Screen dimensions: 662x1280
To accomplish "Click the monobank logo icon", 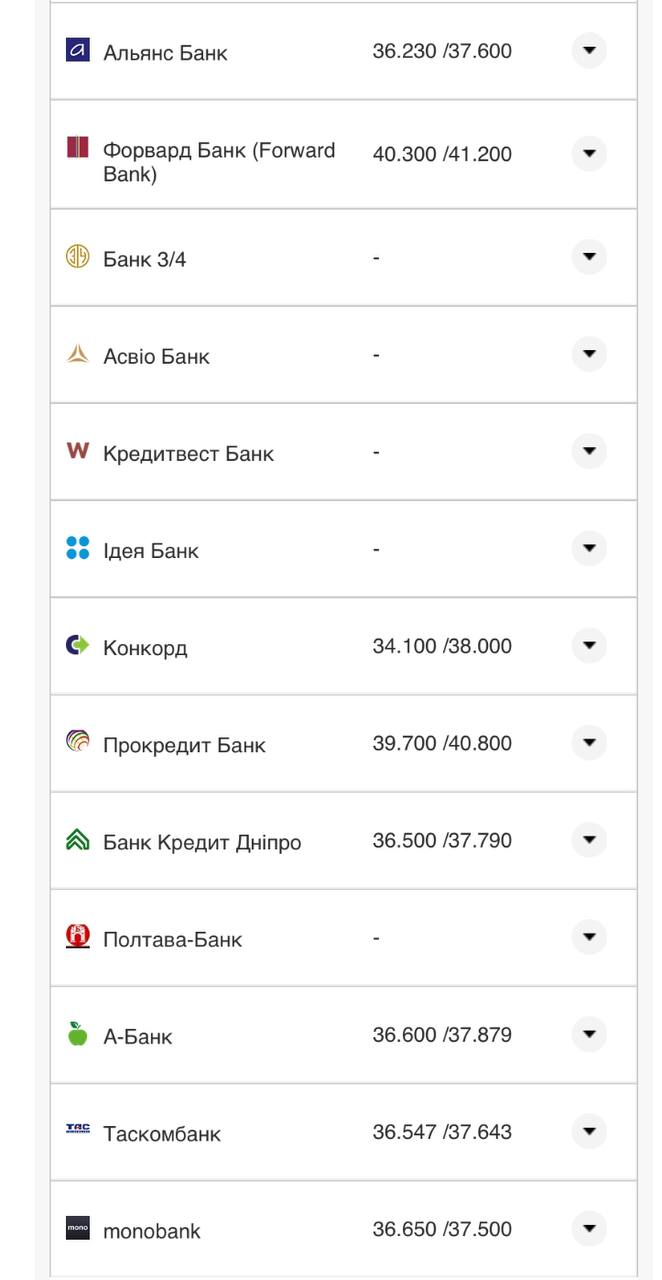I will click(78, 1228).
